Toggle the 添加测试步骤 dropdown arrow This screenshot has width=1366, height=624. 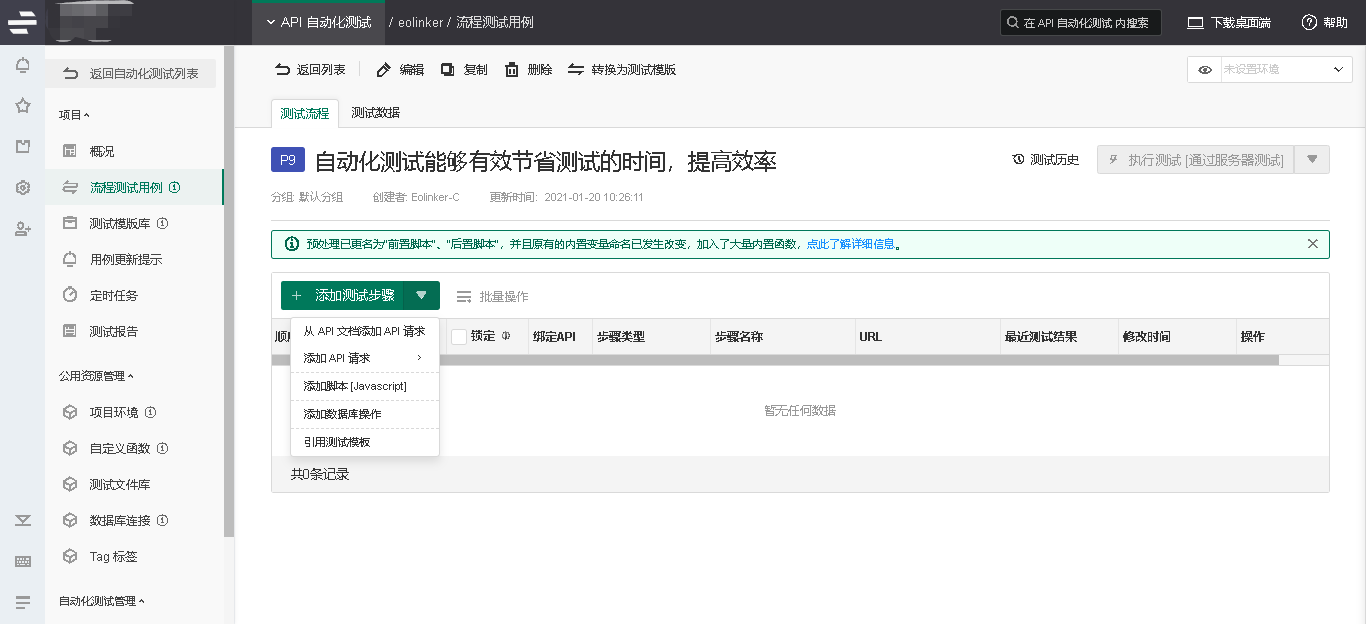coord(422,296)
